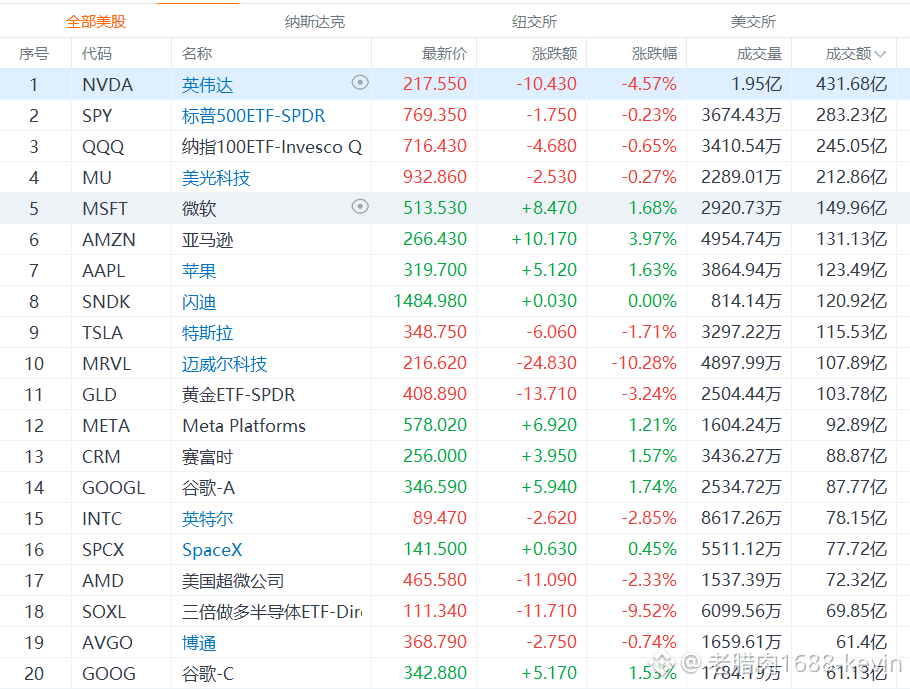Open the 迈威尔科技 stock link
910x689 pixels.
(225, 363)
